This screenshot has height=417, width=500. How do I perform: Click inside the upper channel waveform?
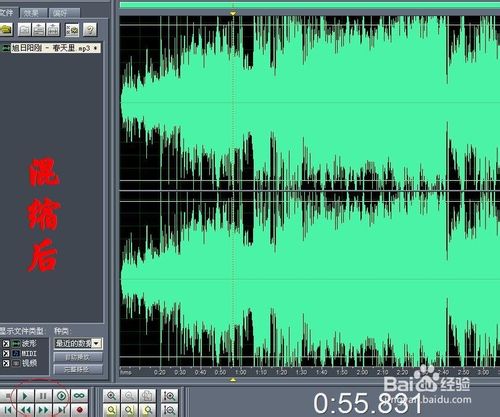(x=310, y=103)
